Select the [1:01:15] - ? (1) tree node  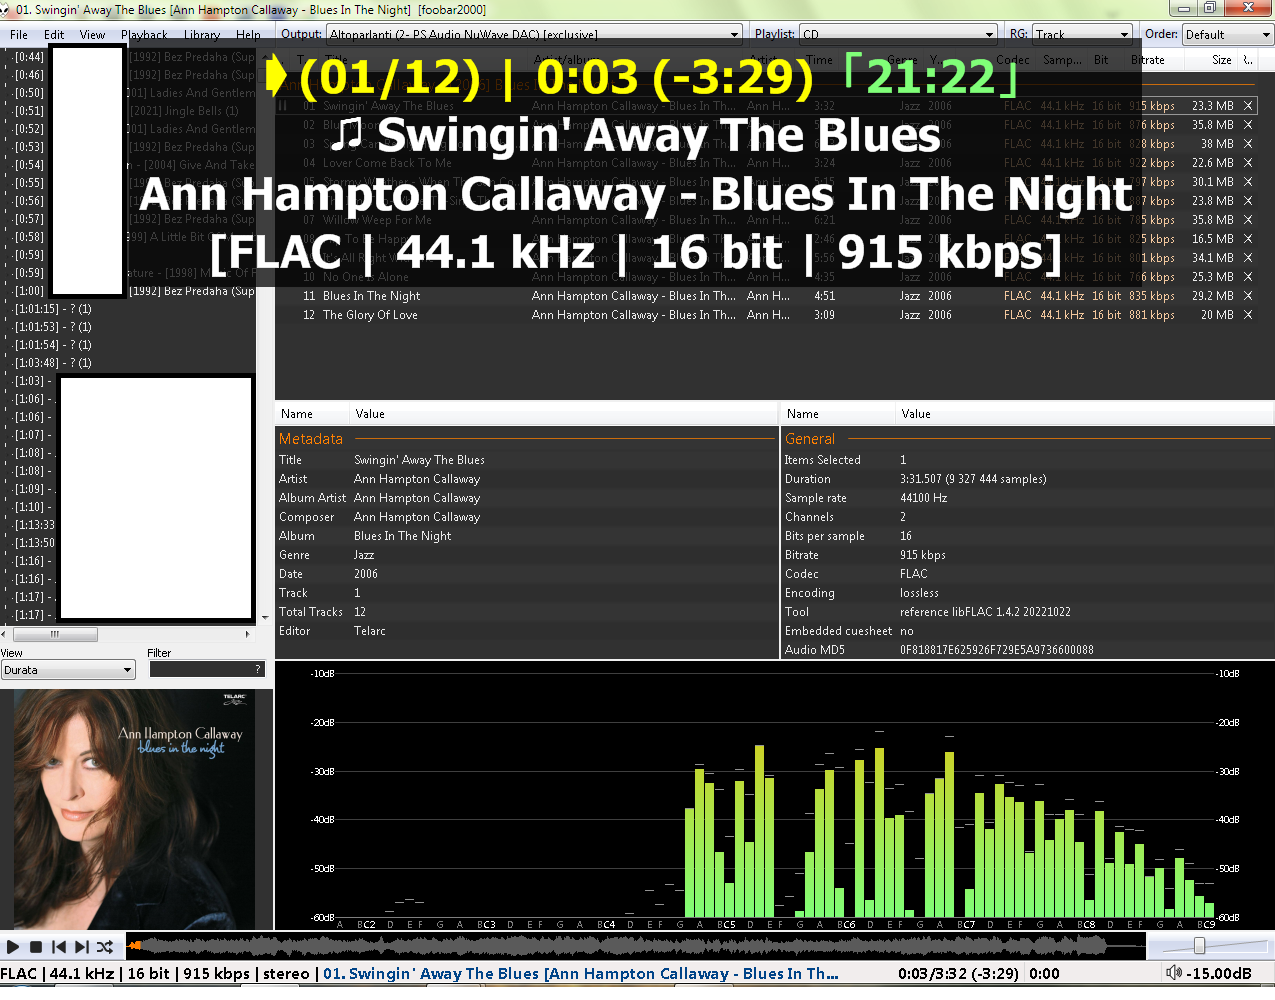[x=53, y=309]
